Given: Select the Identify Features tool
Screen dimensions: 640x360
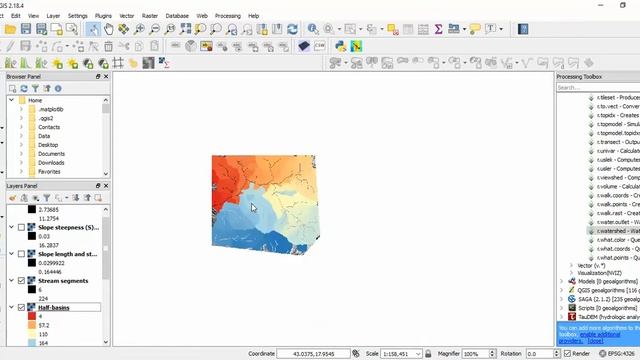Looking at the screenshot, I should coord(313,29).
